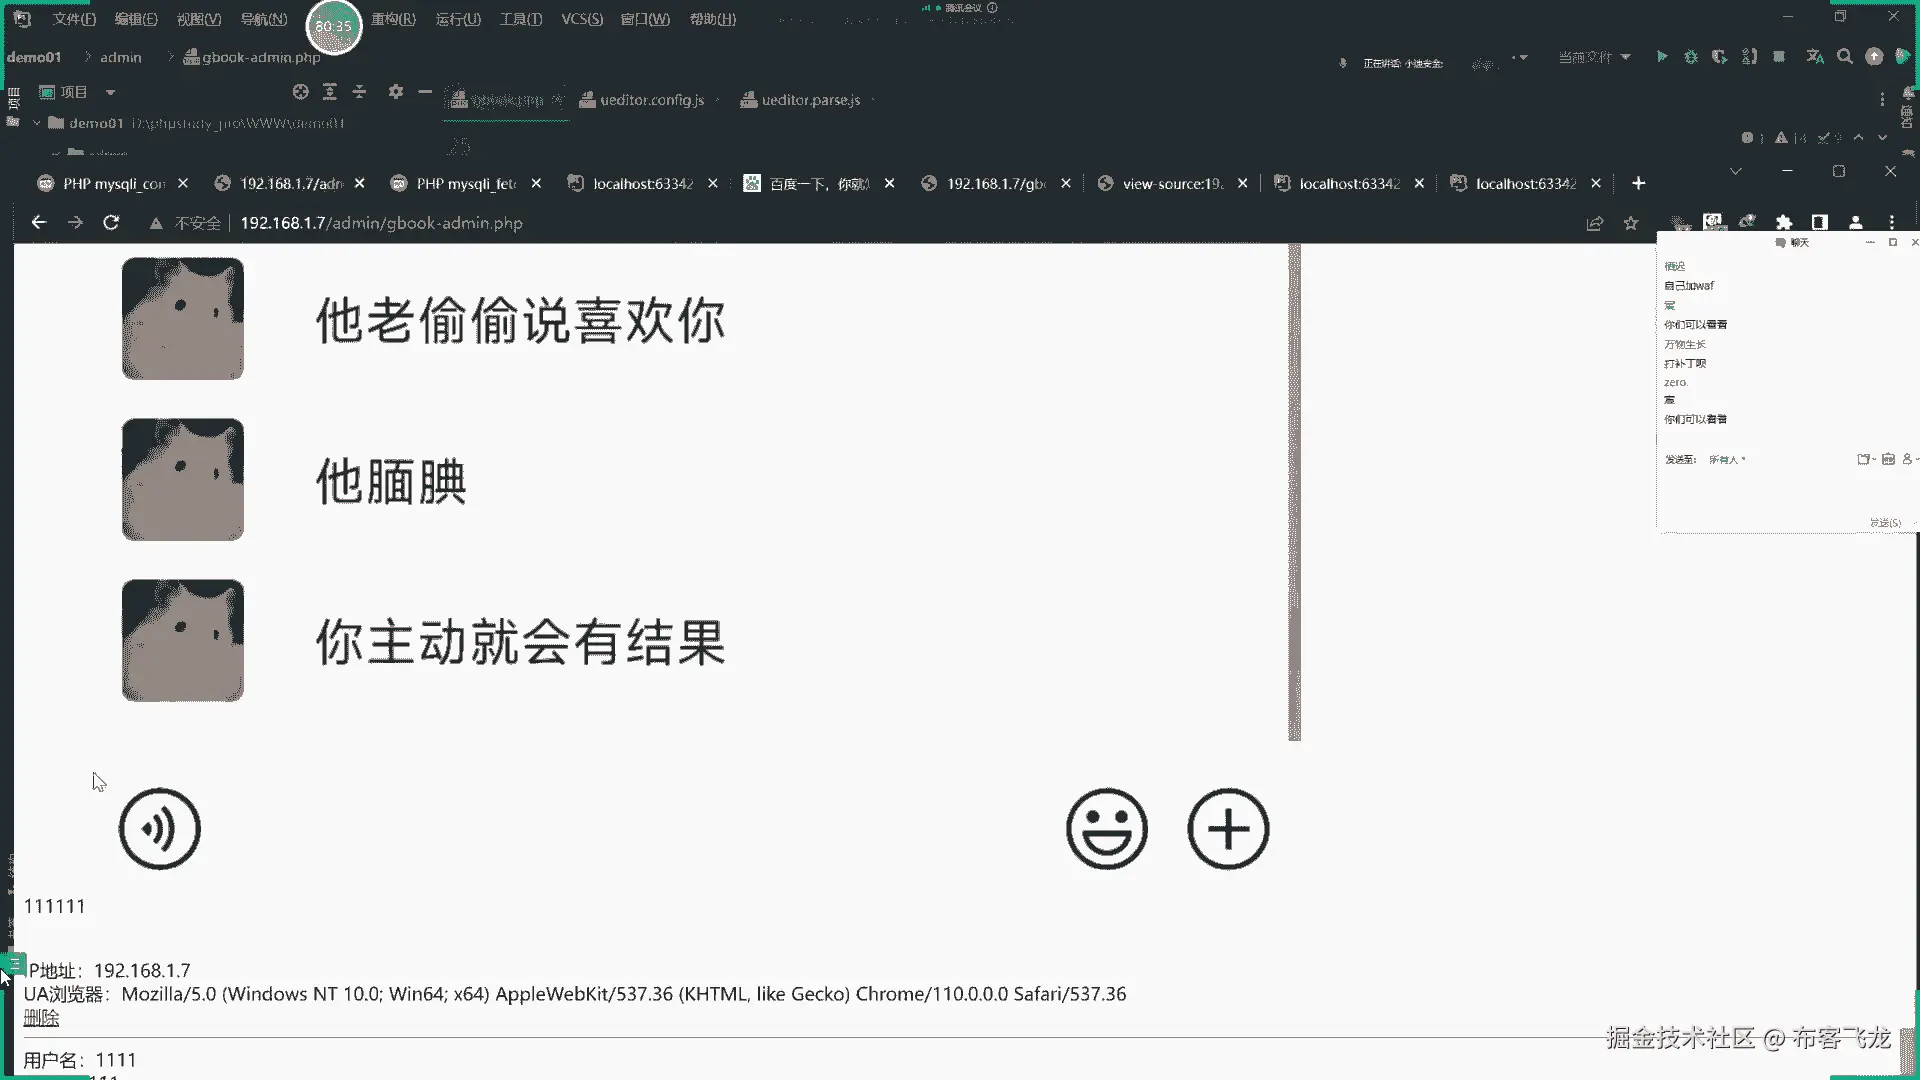Open the emoji smiley face picker

1106,829
